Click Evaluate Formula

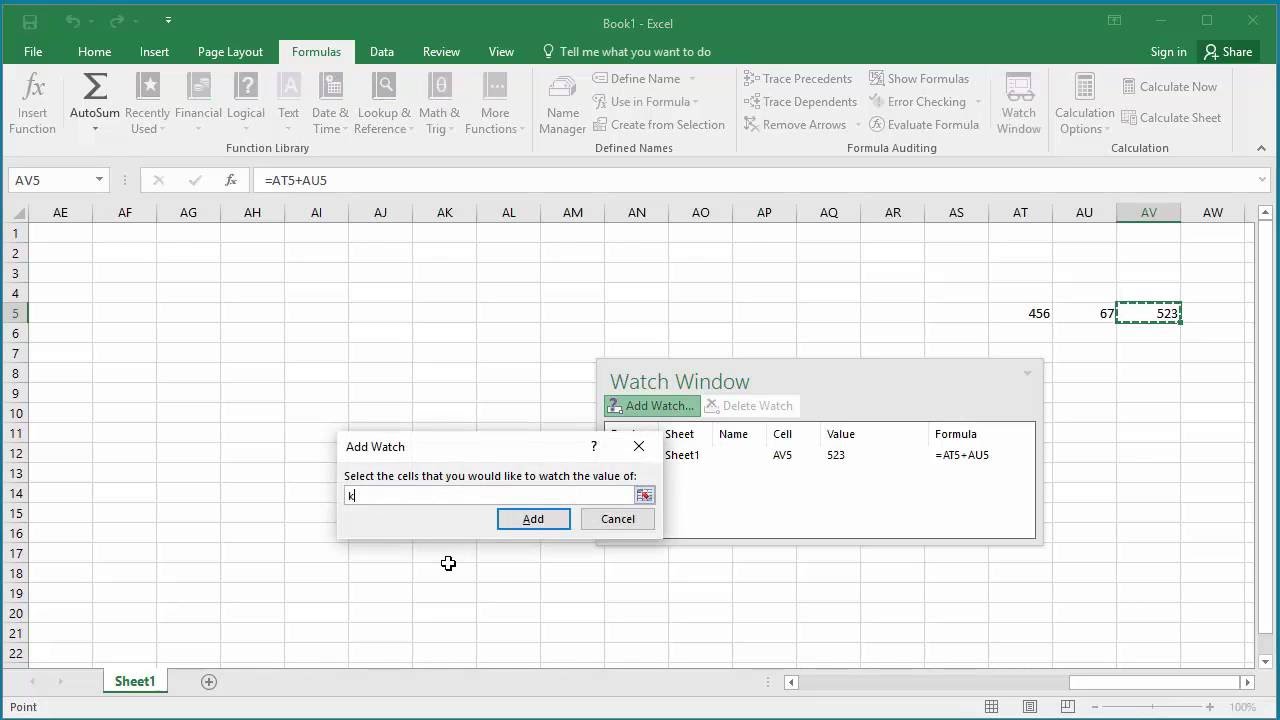point(924,124)
